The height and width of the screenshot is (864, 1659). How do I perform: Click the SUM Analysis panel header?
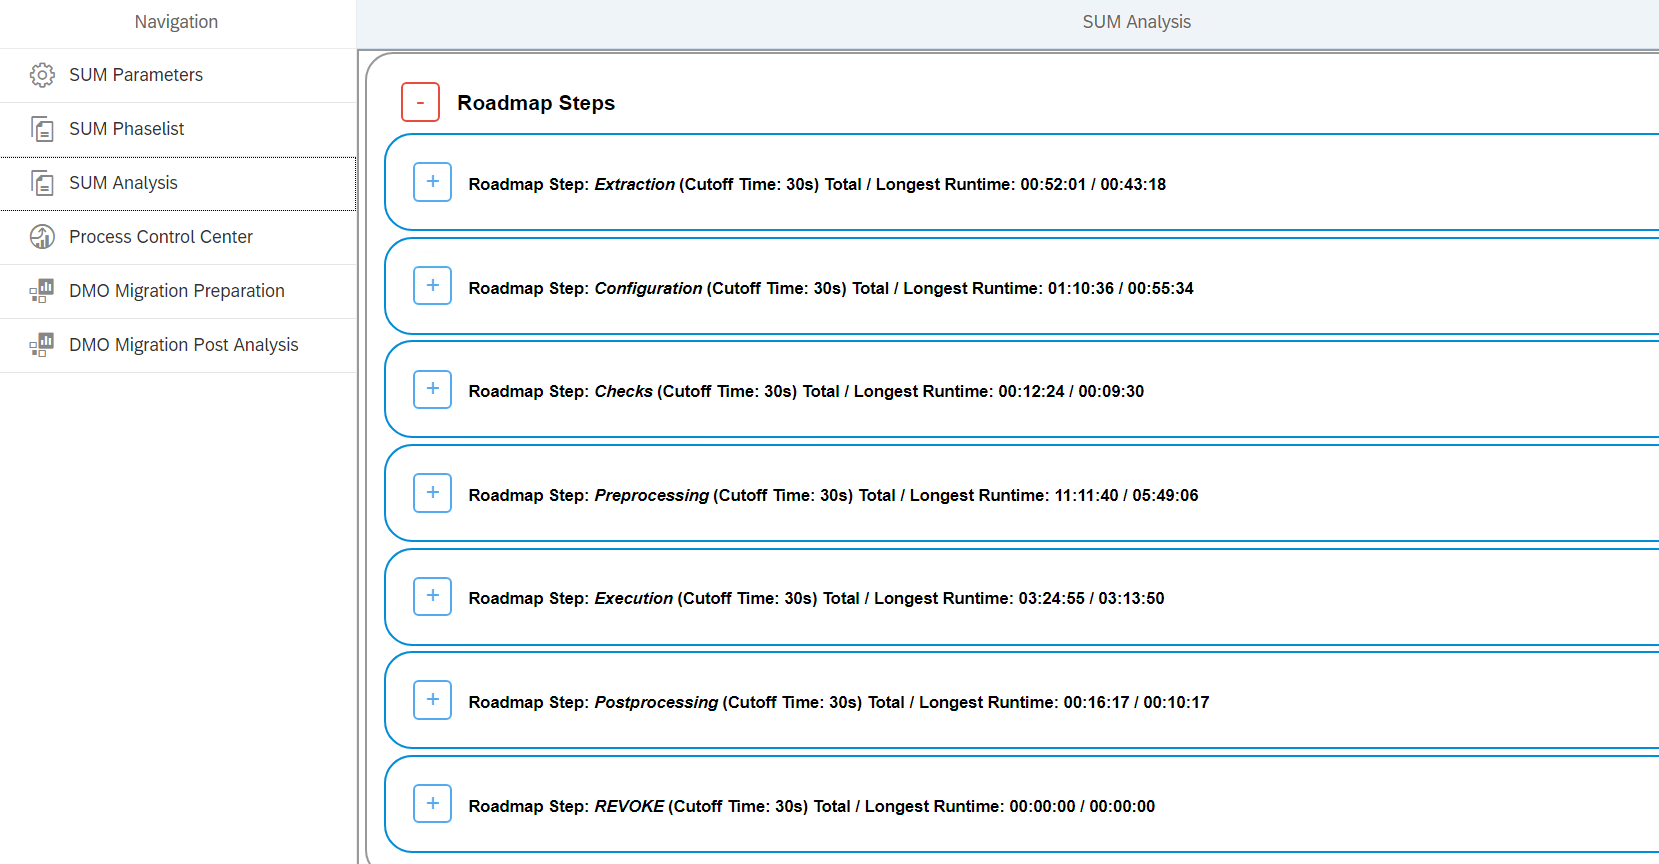tap(1137, 22)
